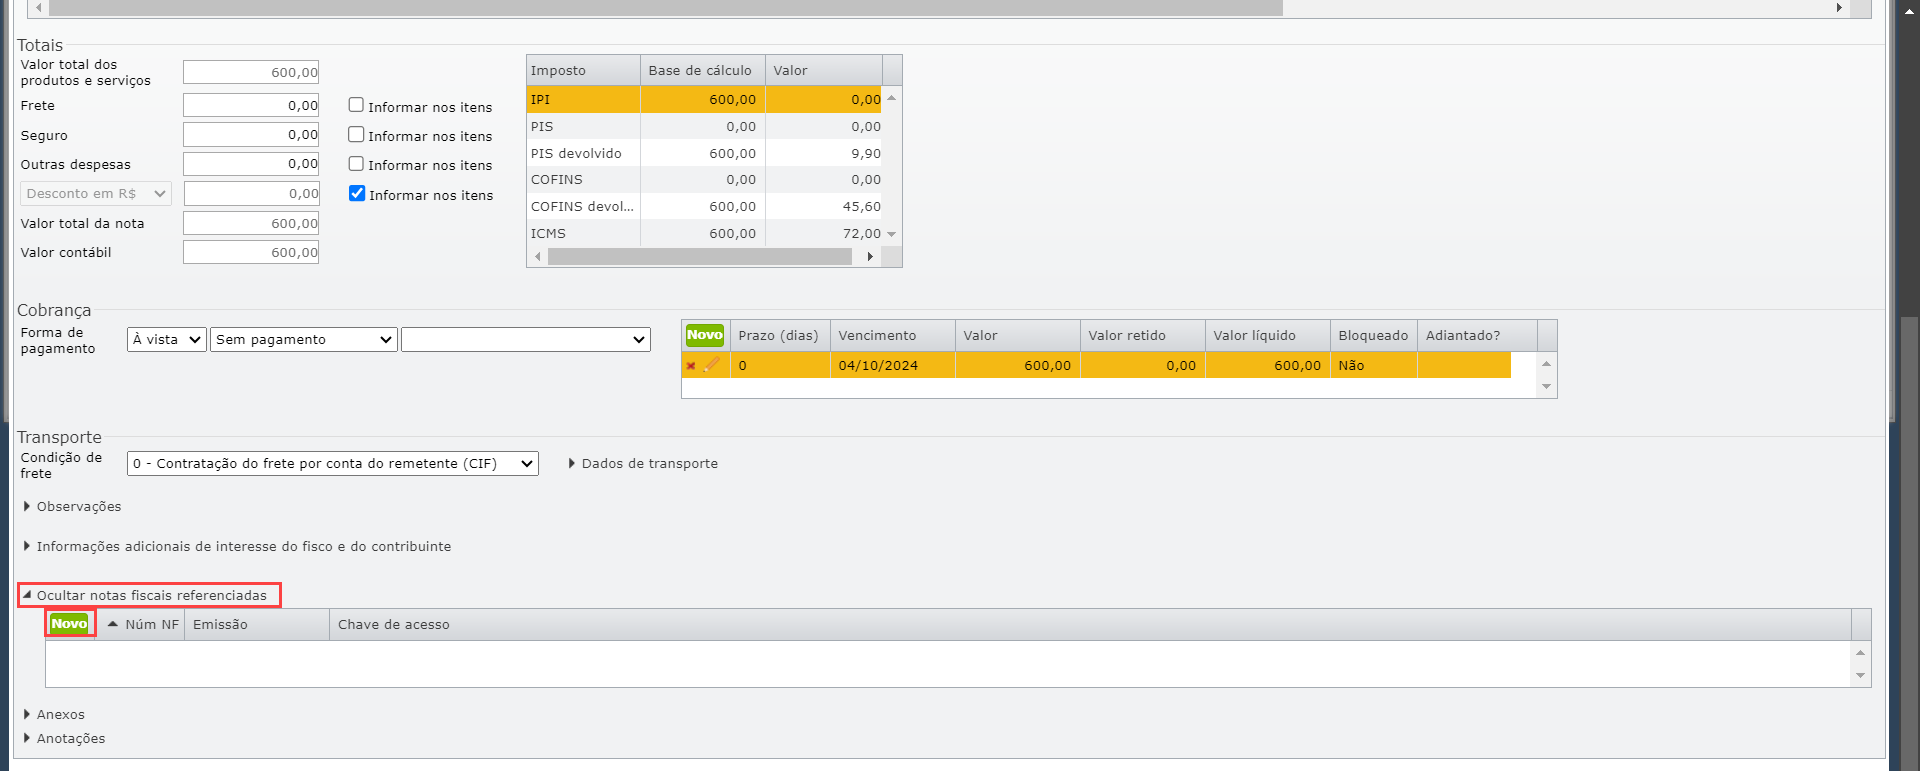Click the 'Chave de acesso' column header
The height and width of the screenshot is (771, 1920).
click(1090, 625)
